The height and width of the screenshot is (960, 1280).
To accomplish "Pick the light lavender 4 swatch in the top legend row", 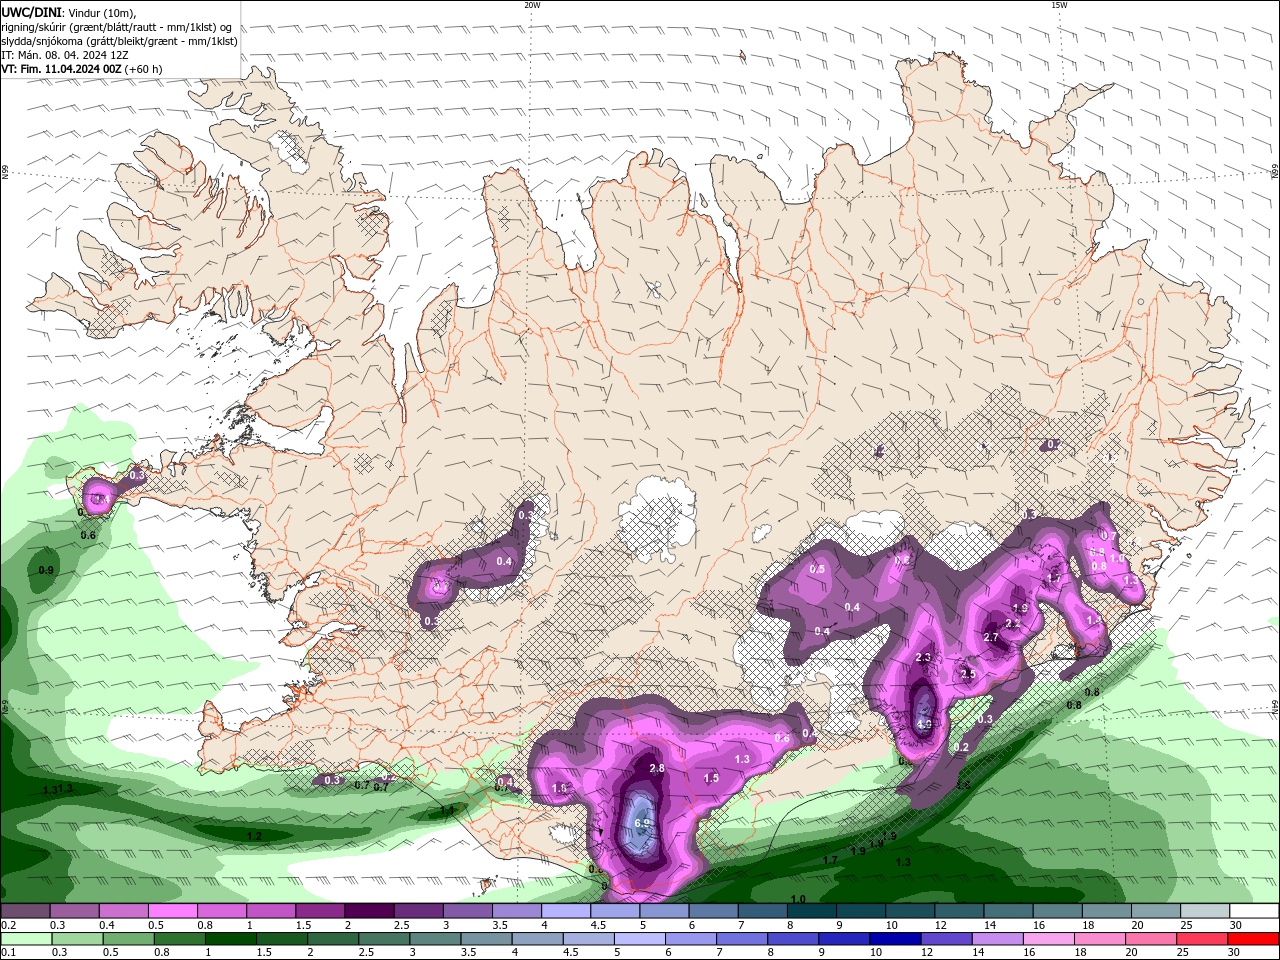I will (565, 911).
